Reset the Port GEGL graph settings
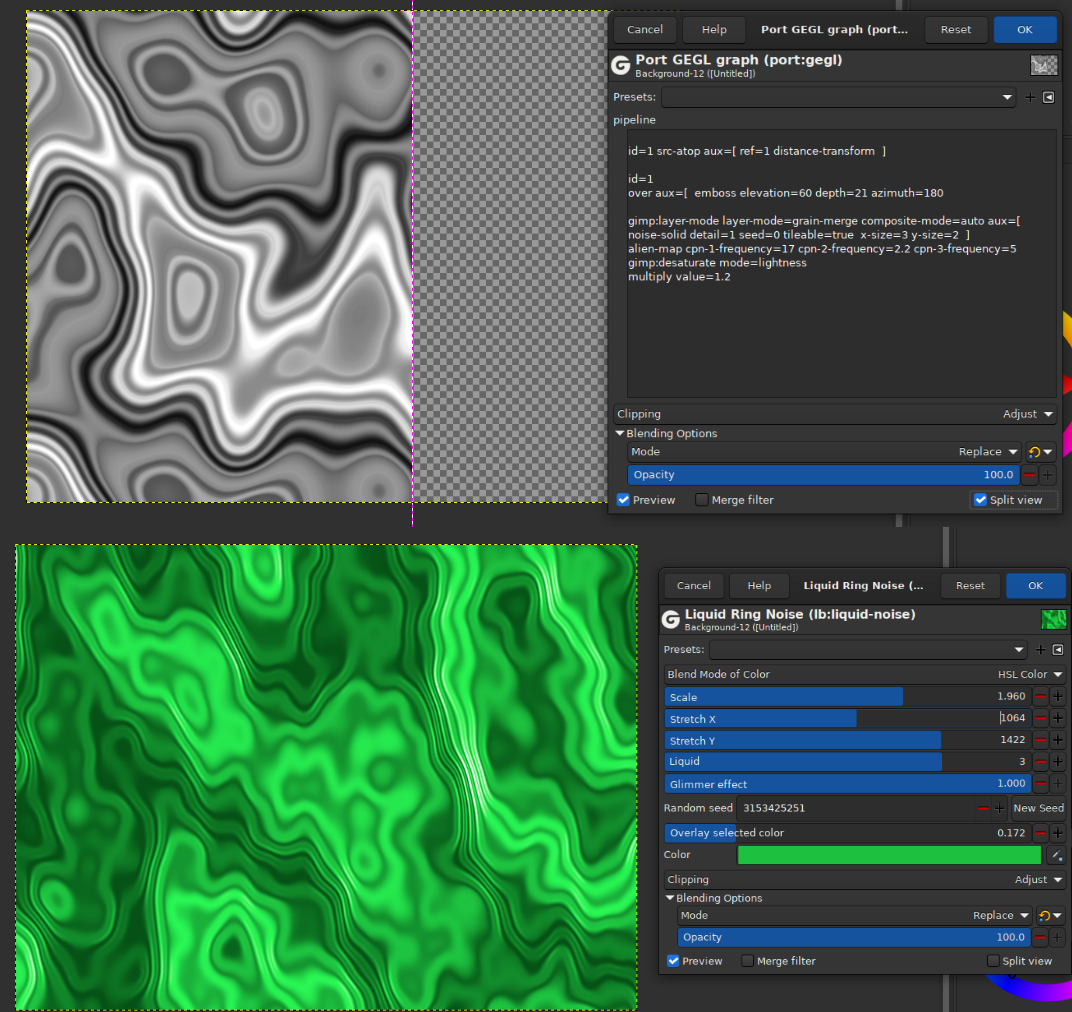The height and width of the screenshot is (1012, 1072). pos(955,29)
